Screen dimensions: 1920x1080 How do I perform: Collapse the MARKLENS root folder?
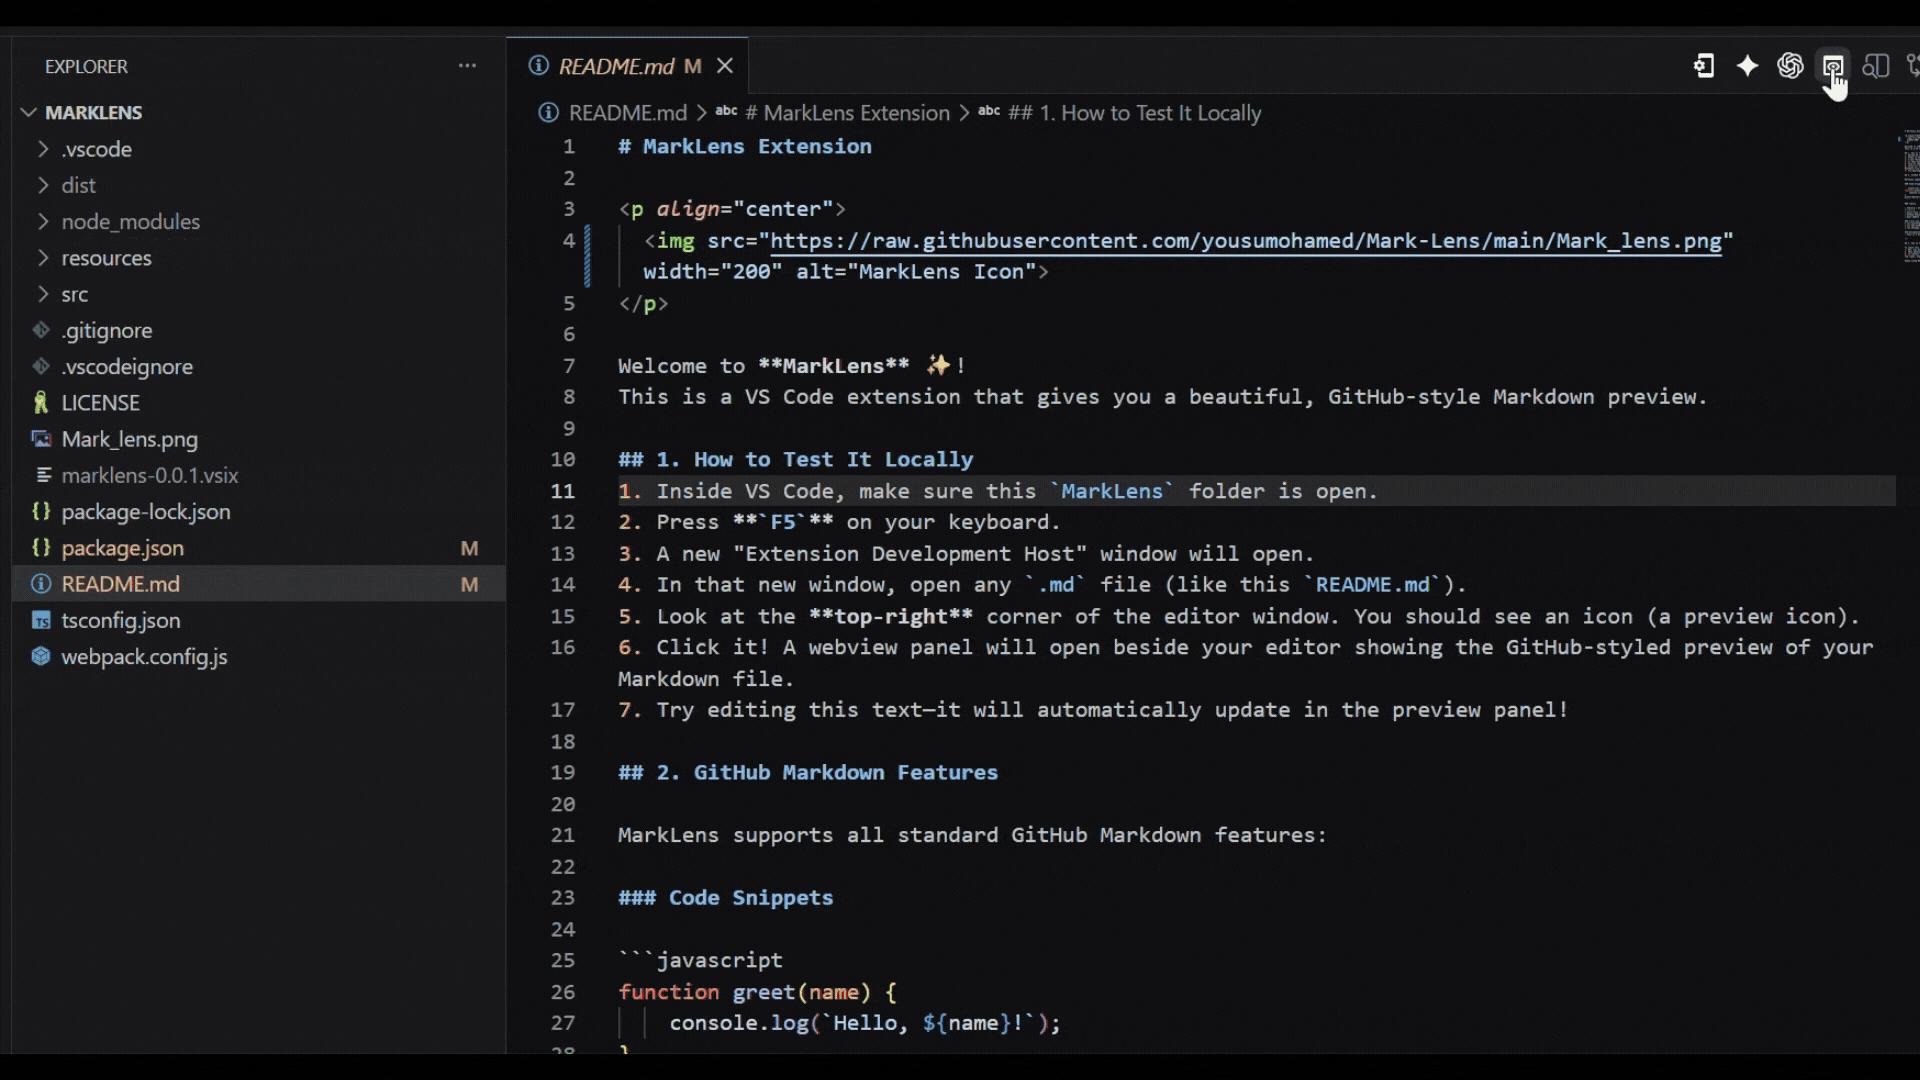(x=93, y=113)
